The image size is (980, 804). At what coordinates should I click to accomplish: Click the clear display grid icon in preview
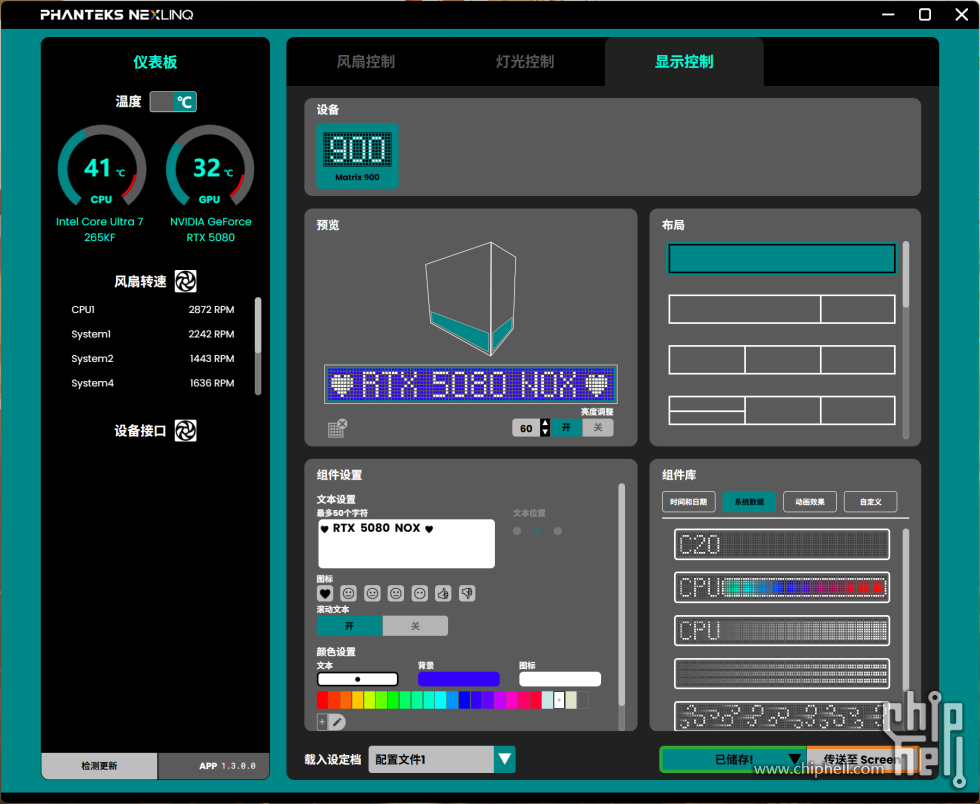(x=337, y=428)
